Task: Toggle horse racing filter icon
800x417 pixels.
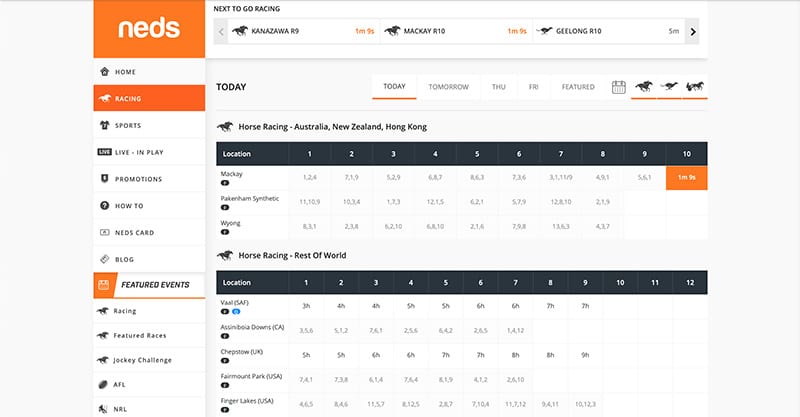Action: coord(644,86)
